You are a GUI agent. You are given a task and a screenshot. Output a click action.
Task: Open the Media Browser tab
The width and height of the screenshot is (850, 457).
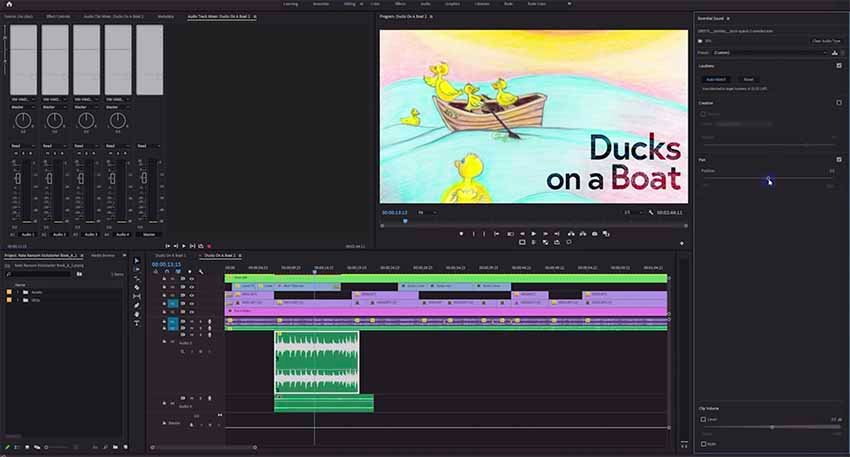coord(103,255)
